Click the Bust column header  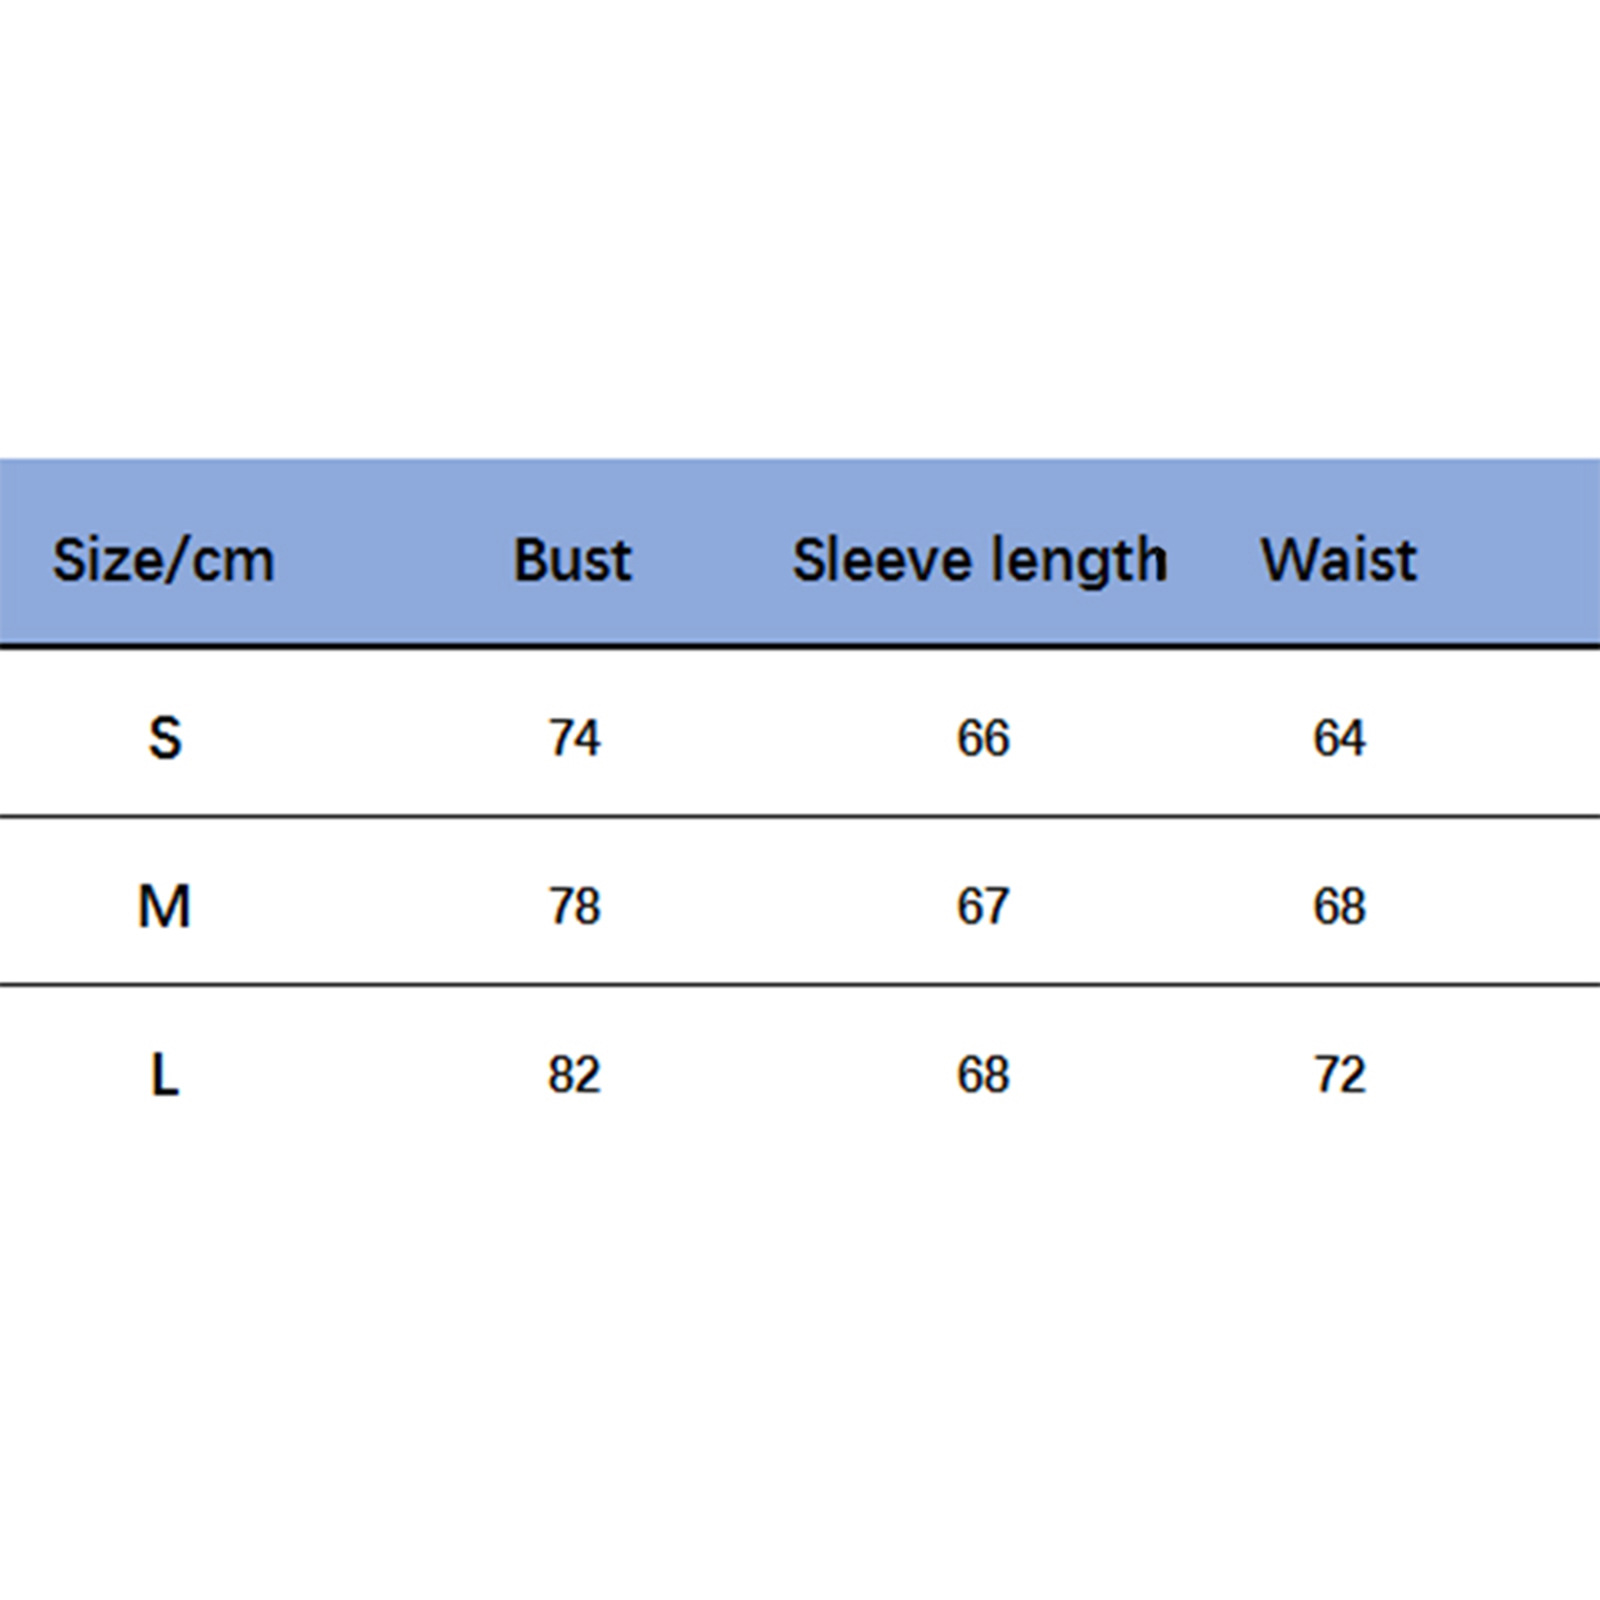point(572,559)
